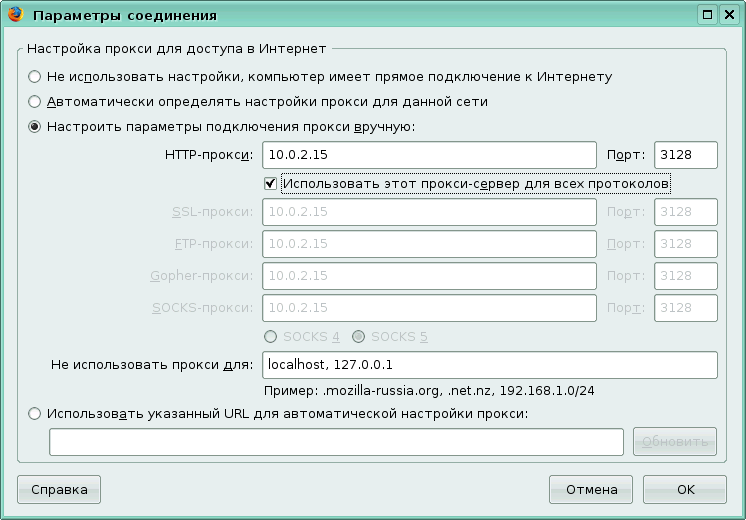The width and height of the screenshot is (746, 520).
Task: Select the SOCKS 5 radio option
Action: coord(358,337)
